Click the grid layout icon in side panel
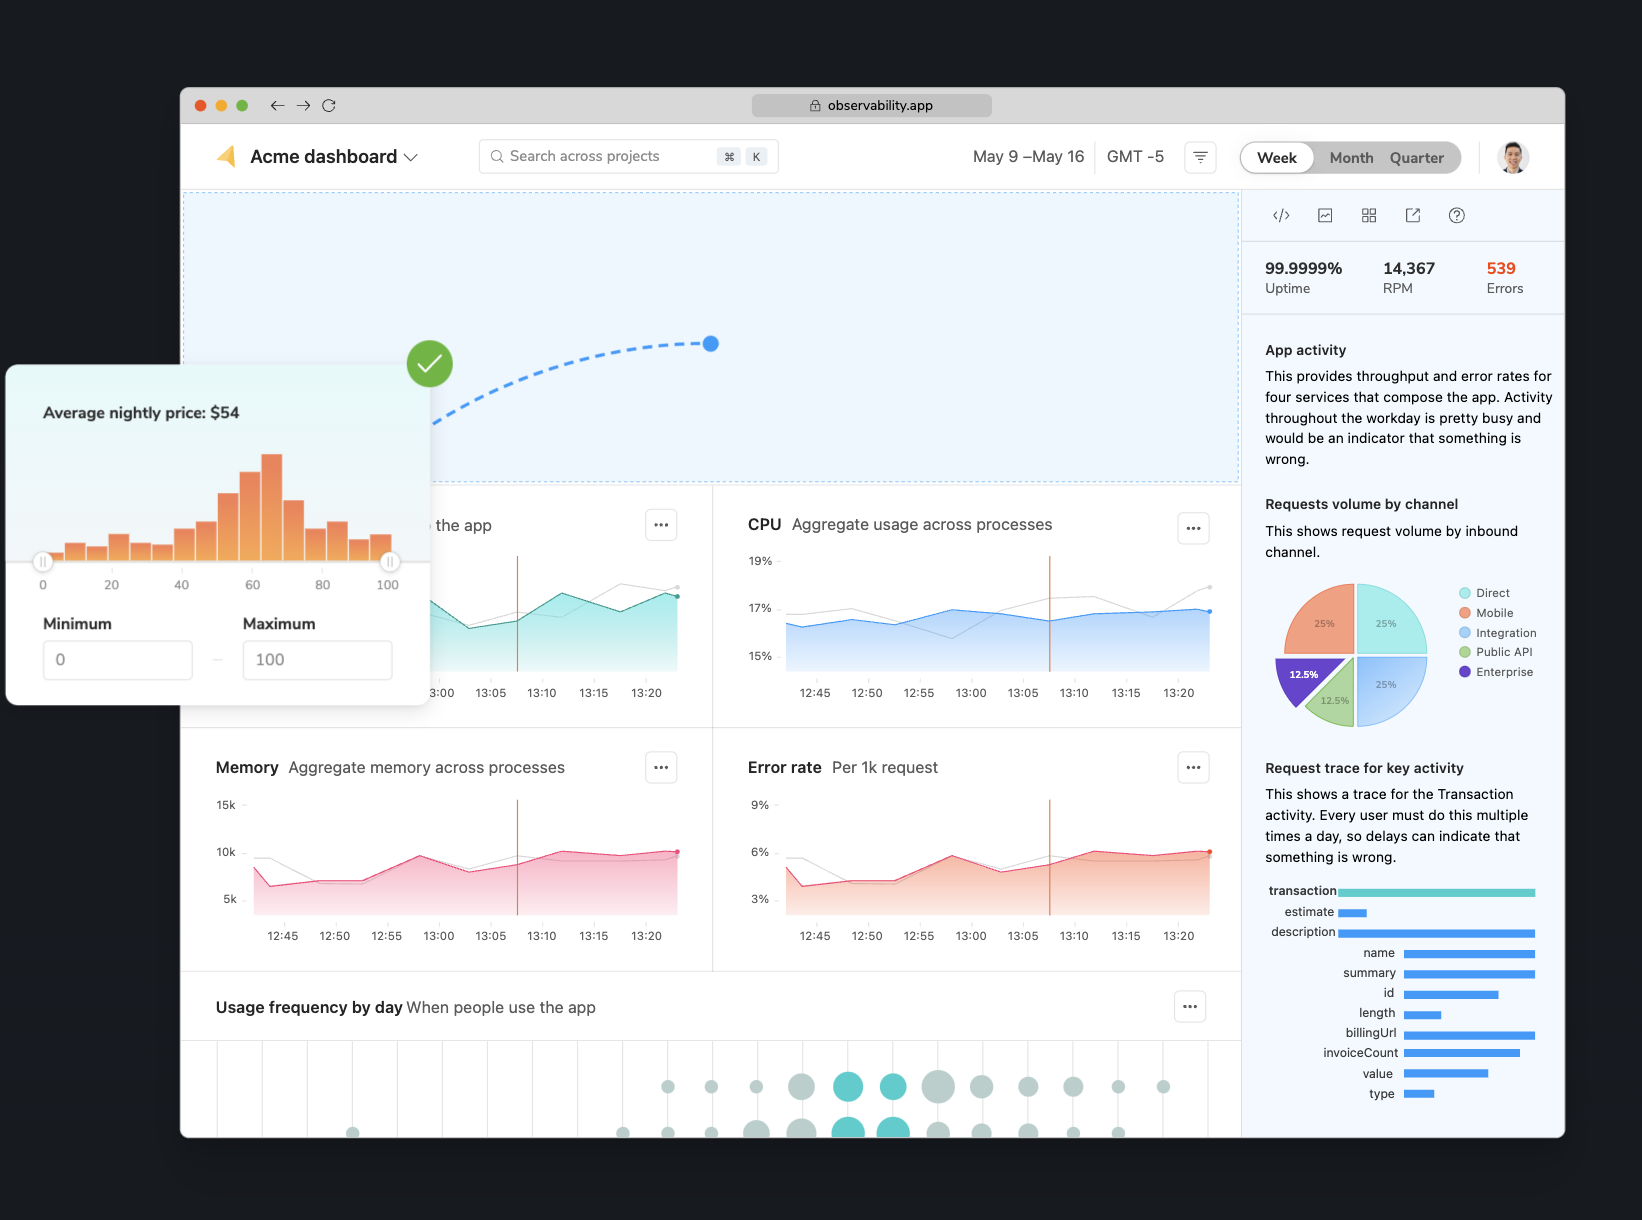The width and height of the screenshot is (1642, 1220). pos(1369,215)
